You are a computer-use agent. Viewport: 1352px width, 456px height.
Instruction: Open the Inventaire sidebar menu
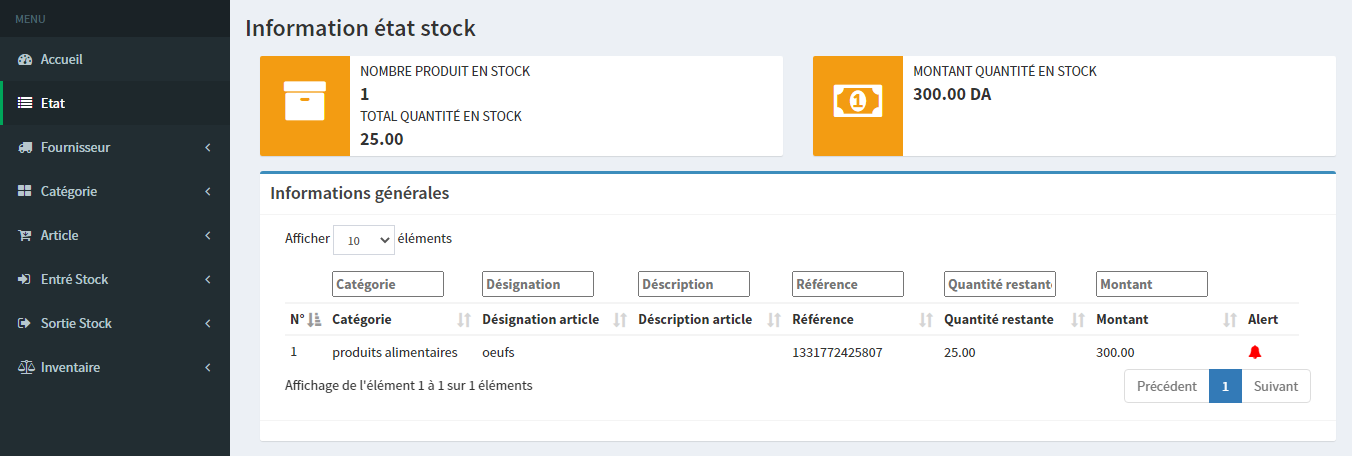115,367
